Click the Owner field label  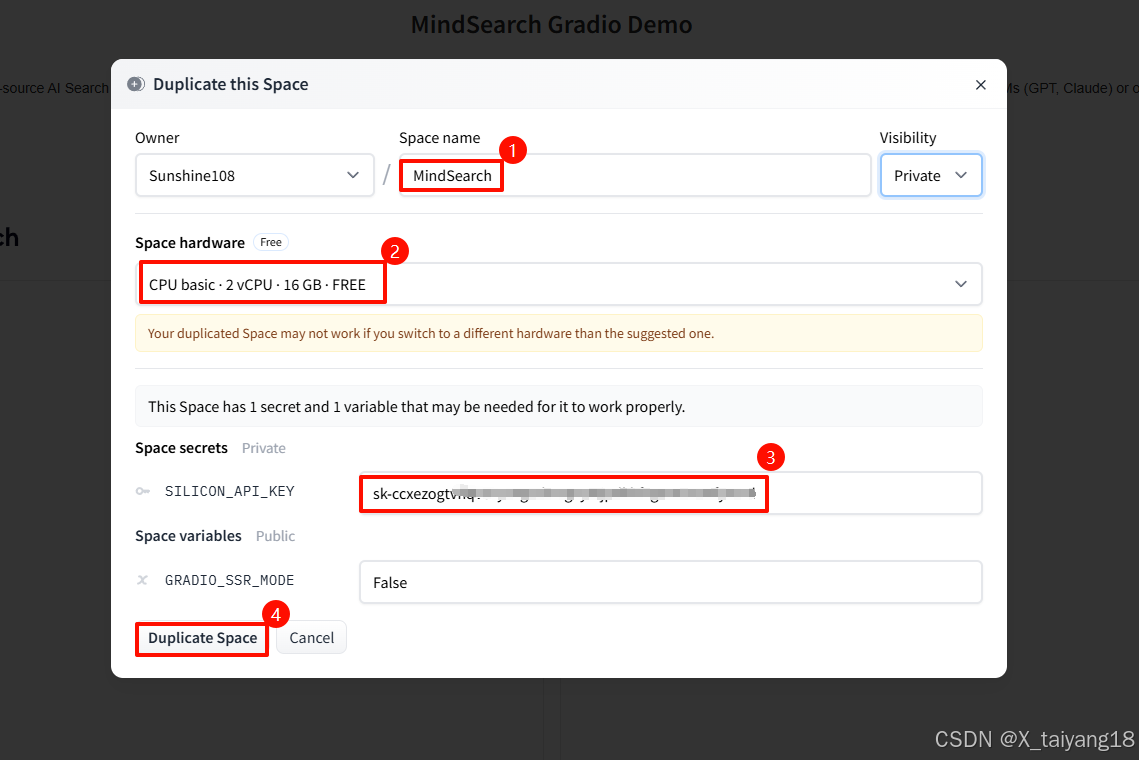(x=157, y=138)
